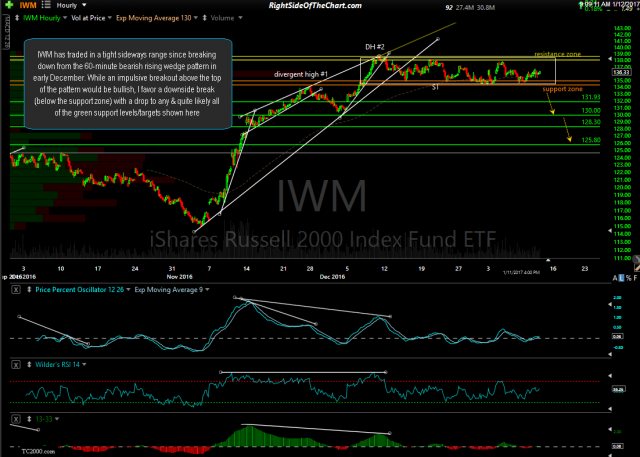
Task: Click reorder arrows beside Volume
Action: (204, 18)
